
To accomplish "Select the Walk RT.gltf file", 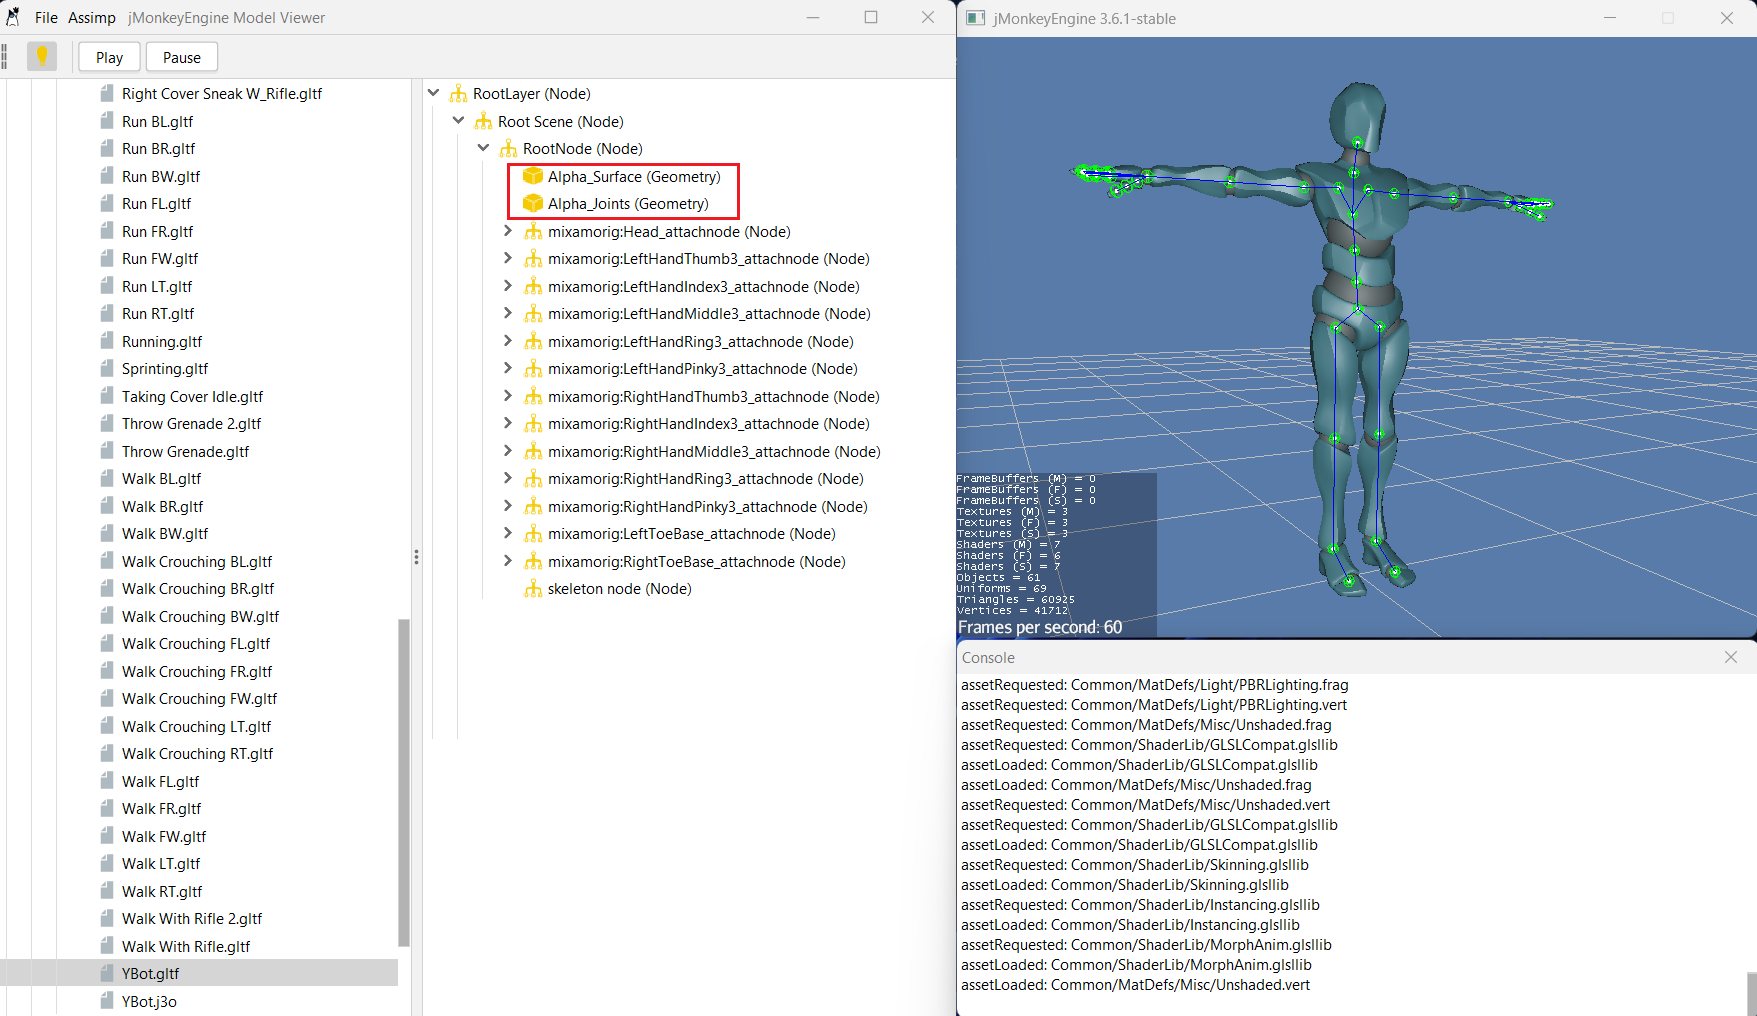I will click(x=162, y=891).
